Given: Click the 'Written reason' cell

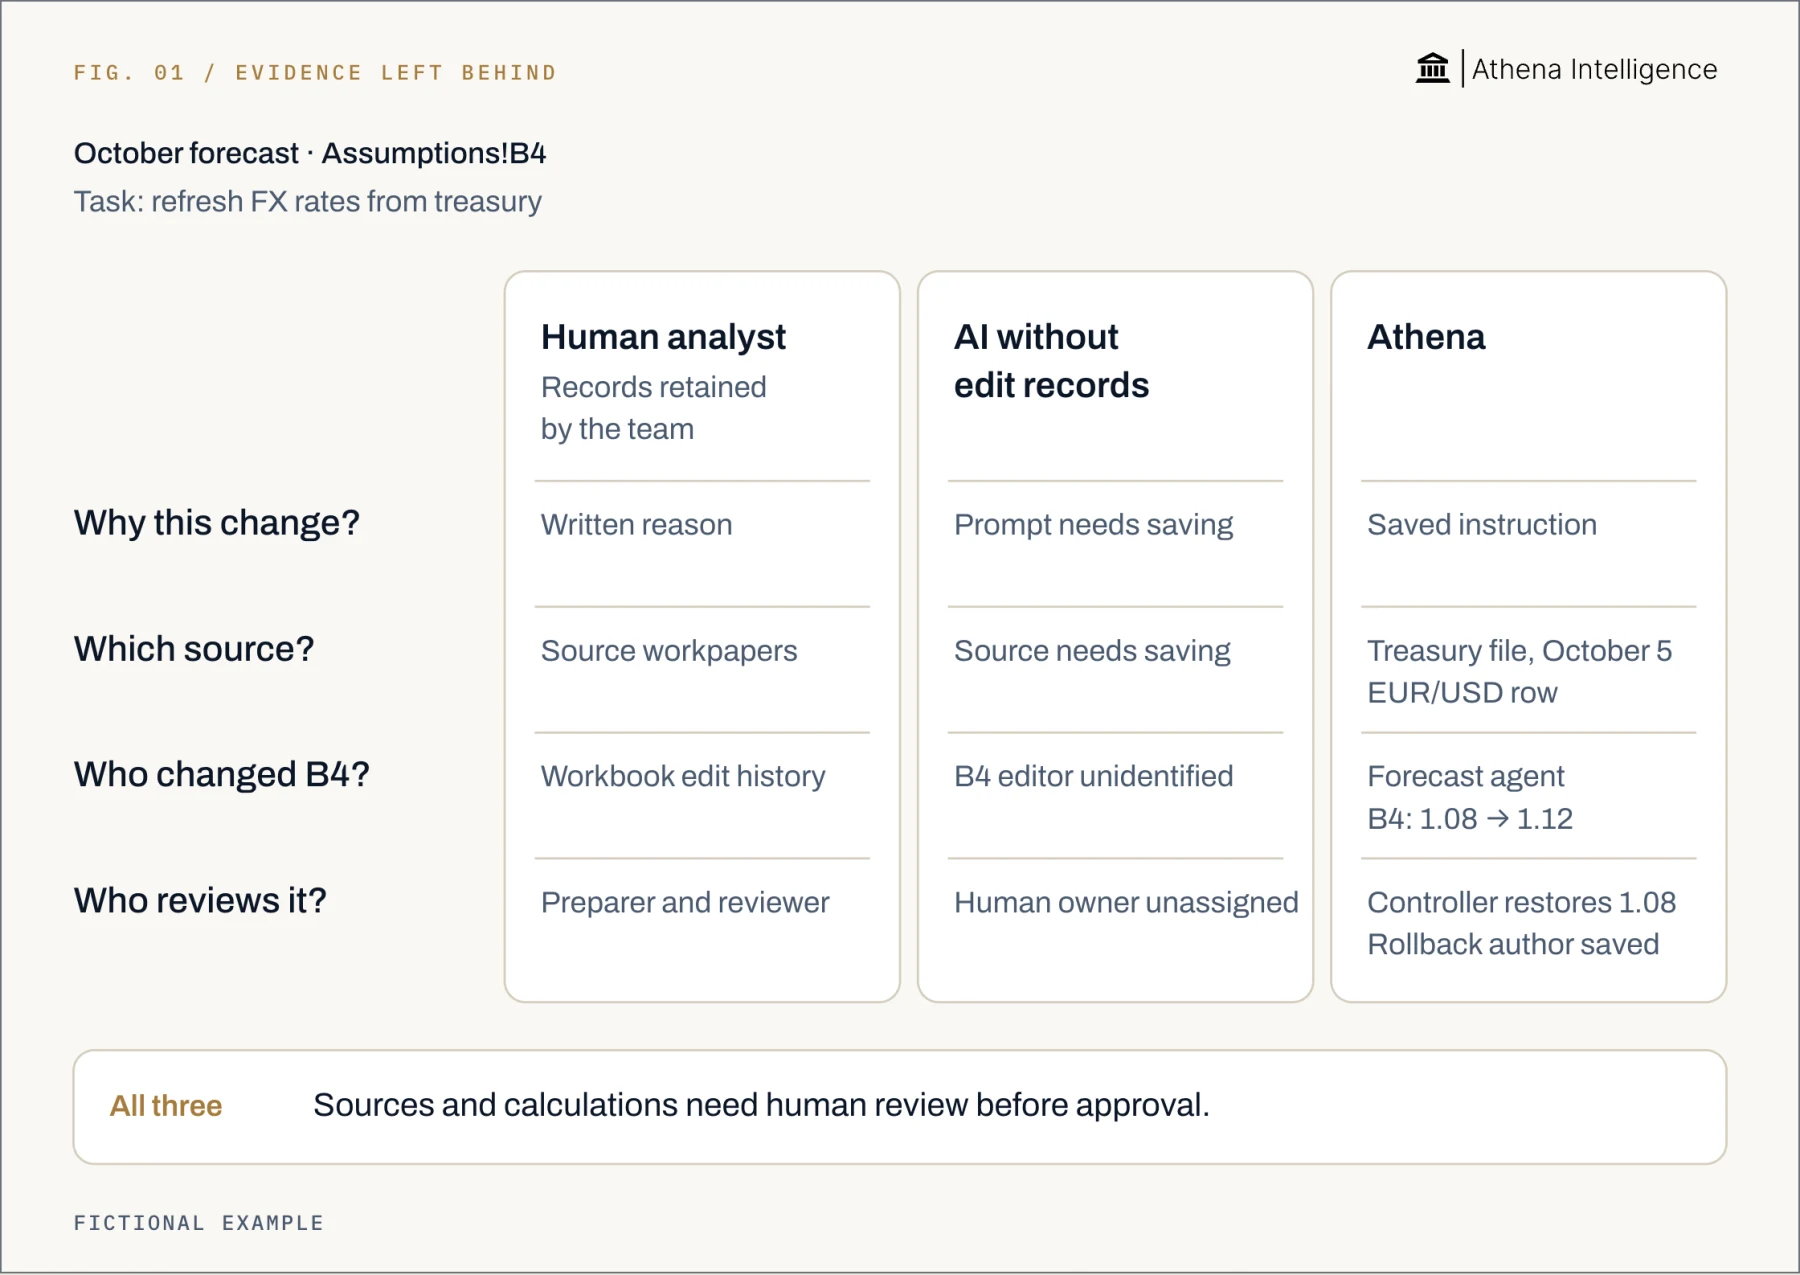Looking at the screenshot, I should (x=636, y=525).
